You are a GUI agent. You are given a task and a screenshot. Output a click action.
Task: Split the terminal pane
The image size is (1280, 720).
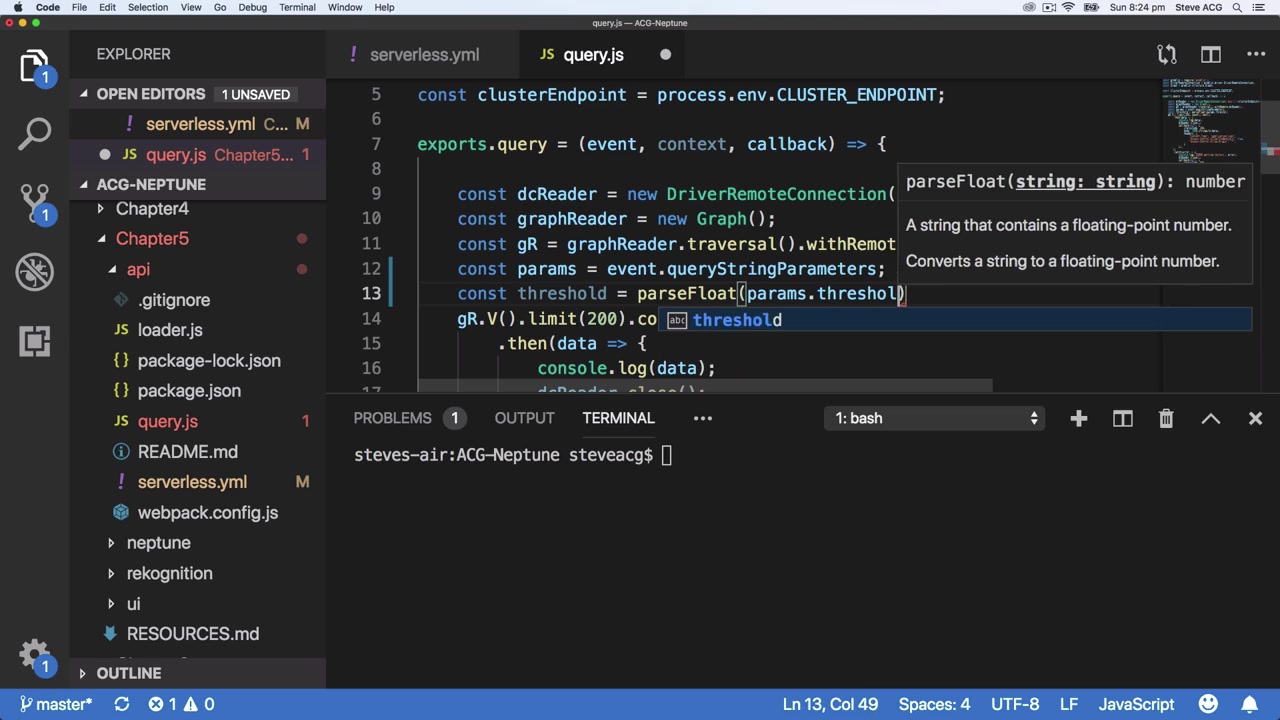click(1123, 418)
